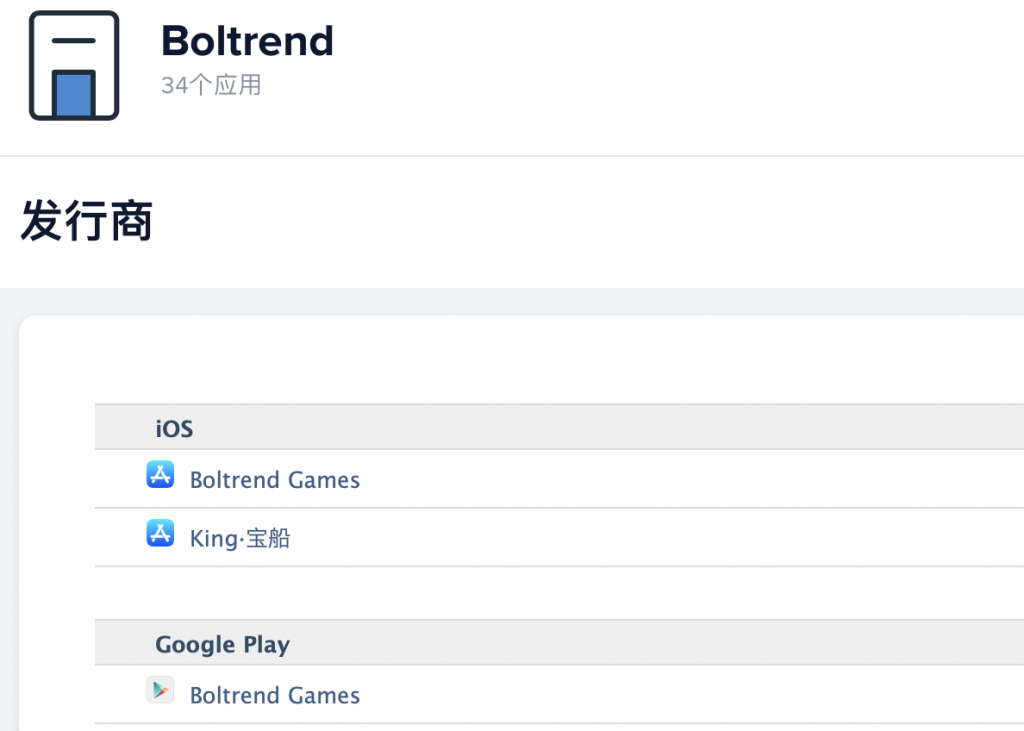
Task: Open the King·宝船 publisher link
Action: (240, 538)
